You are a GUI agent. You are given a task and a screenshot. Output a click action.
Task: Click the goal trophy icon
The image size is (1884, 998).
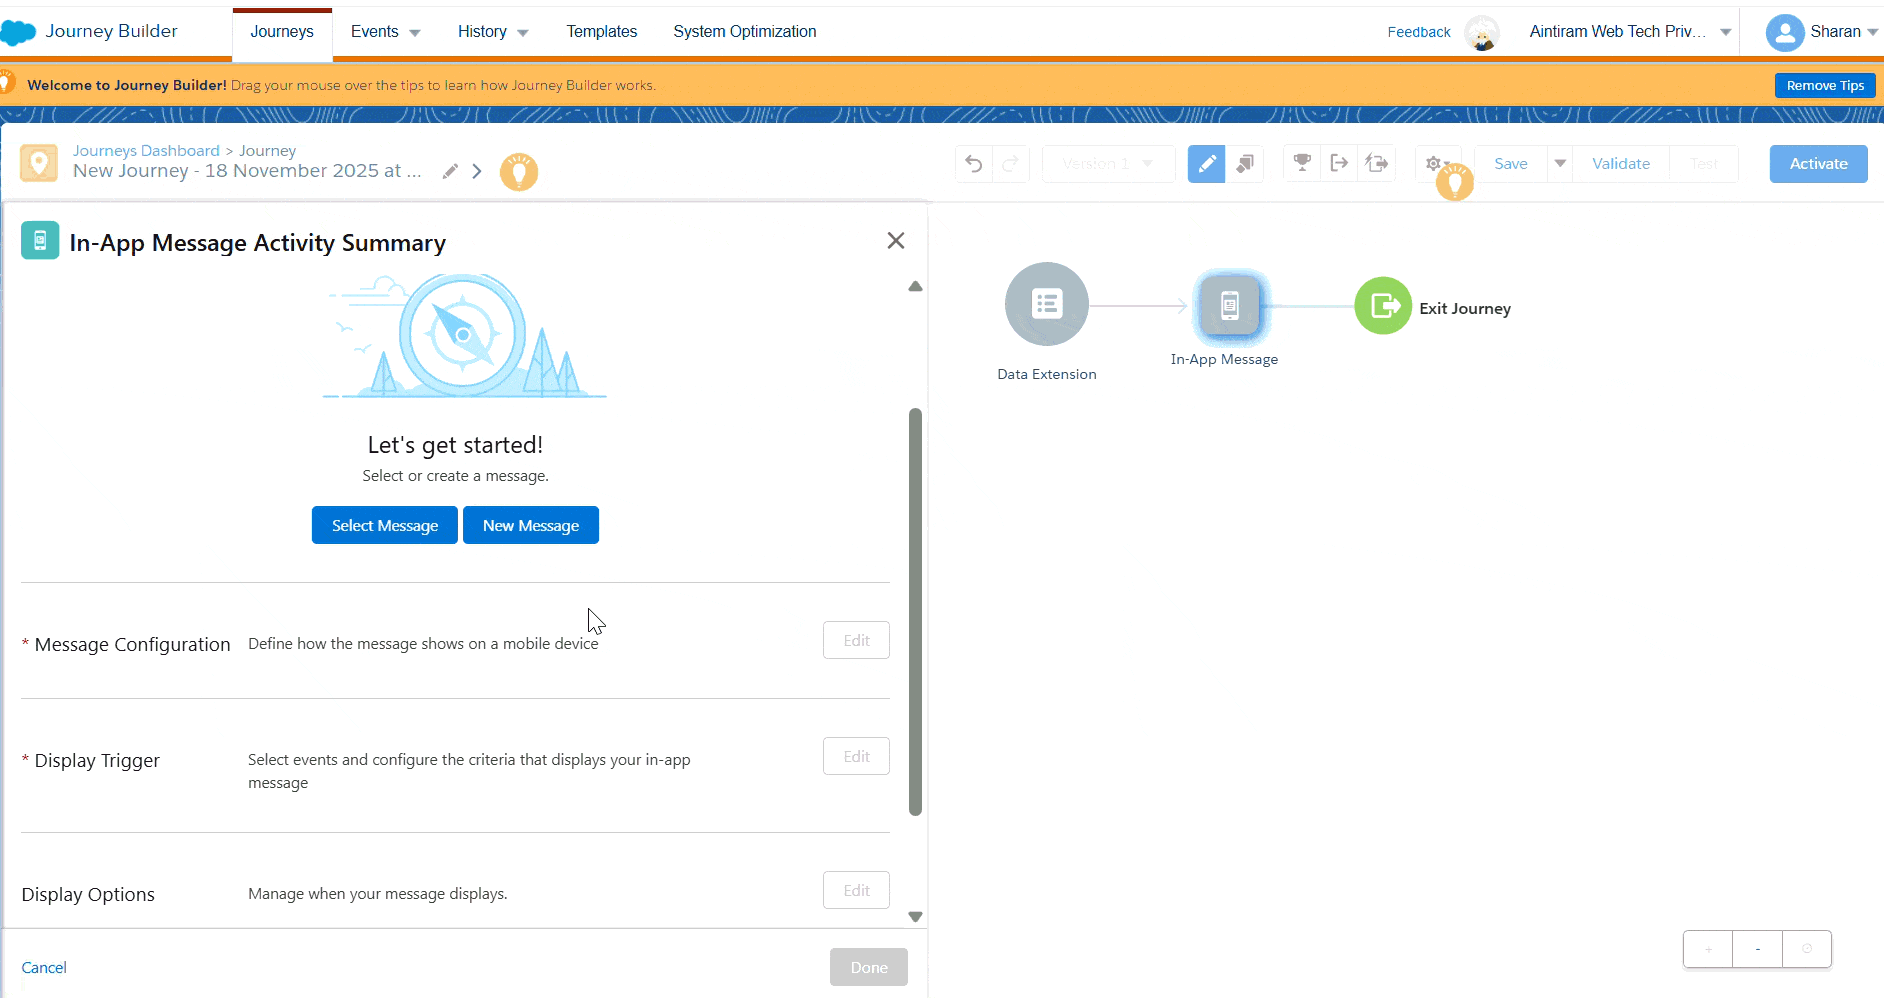pos(1302,163)
